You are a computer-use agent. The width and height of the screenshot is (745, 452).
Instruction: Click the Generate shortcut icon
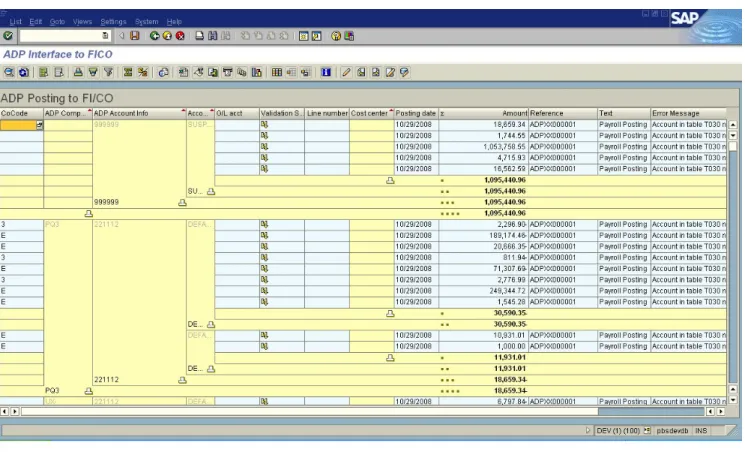[x=316, y=36]
